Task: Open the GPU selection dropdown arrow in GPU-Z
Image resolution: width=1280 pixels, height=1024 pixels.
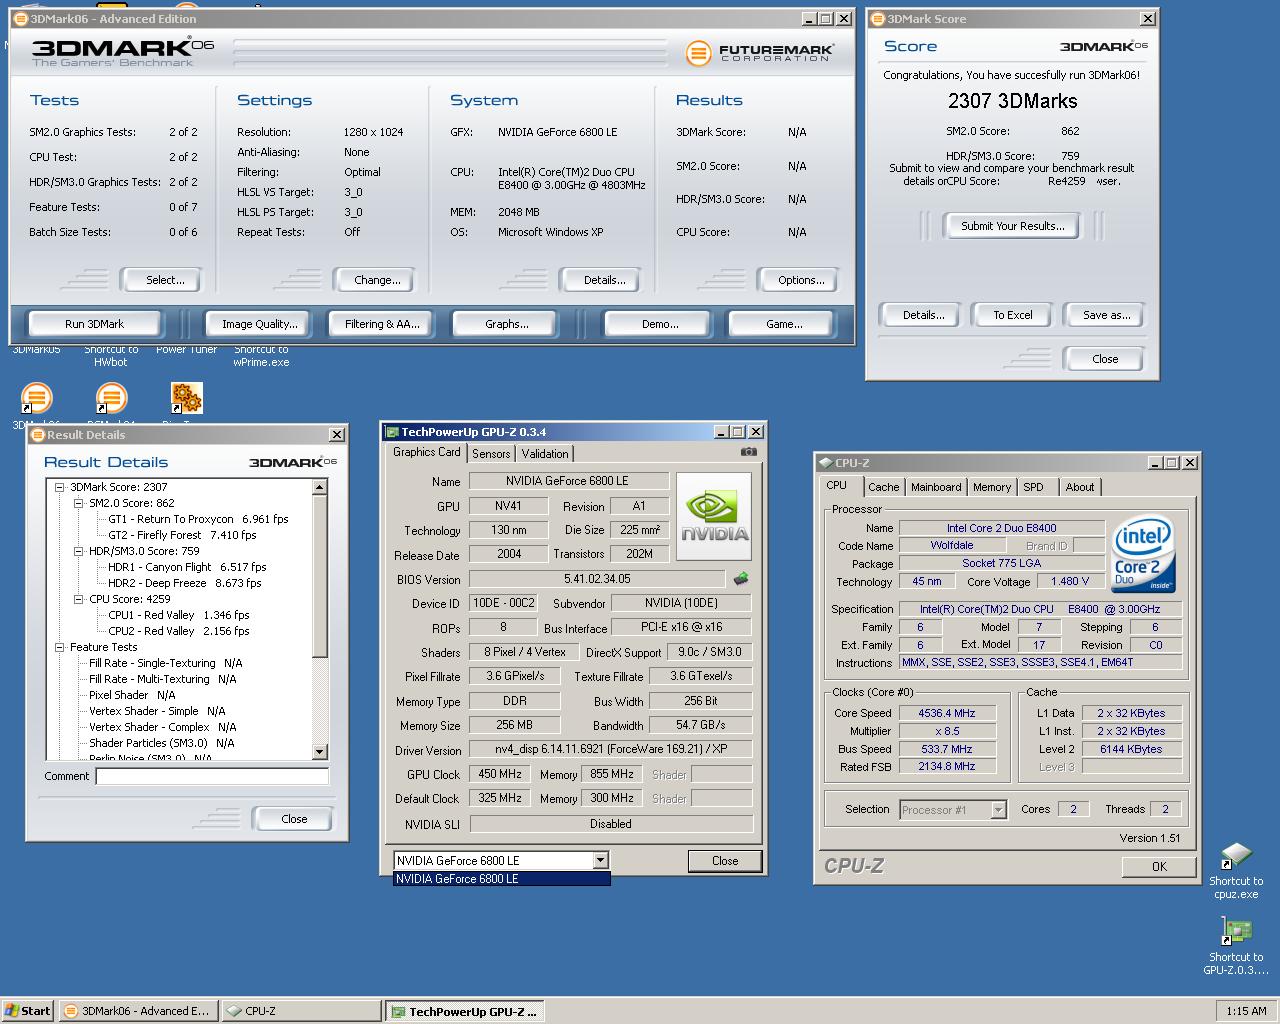Action: [600, 860]
